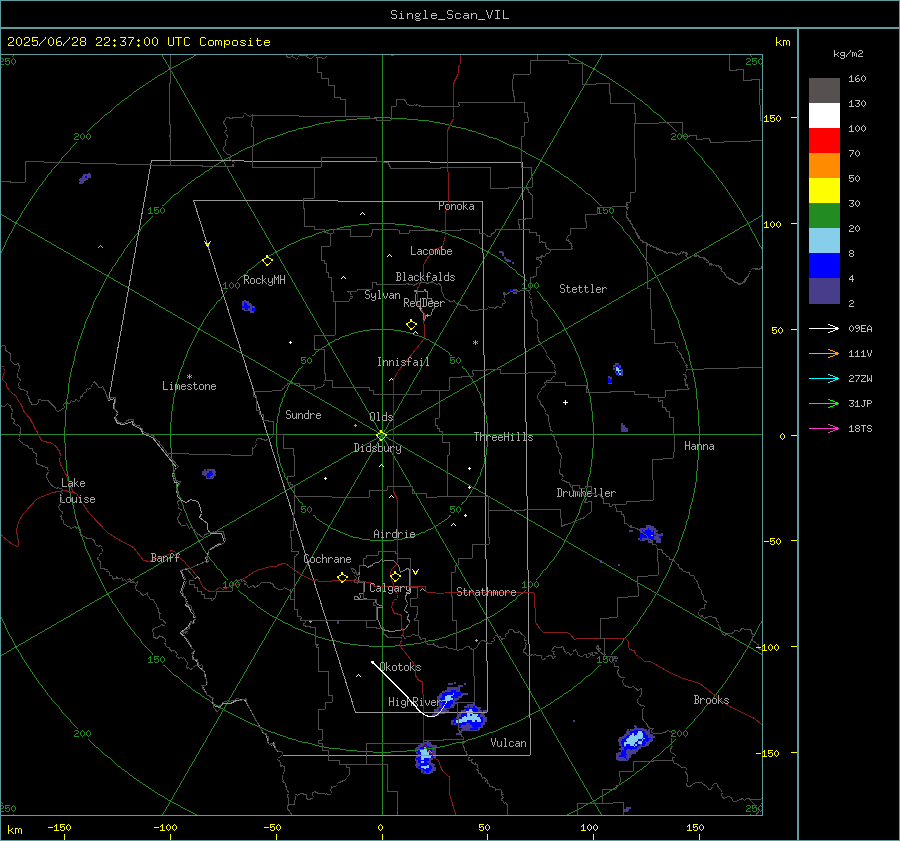900x841 pixels.
Task: Click the Airdrie city label
Action: click(394, 534)
